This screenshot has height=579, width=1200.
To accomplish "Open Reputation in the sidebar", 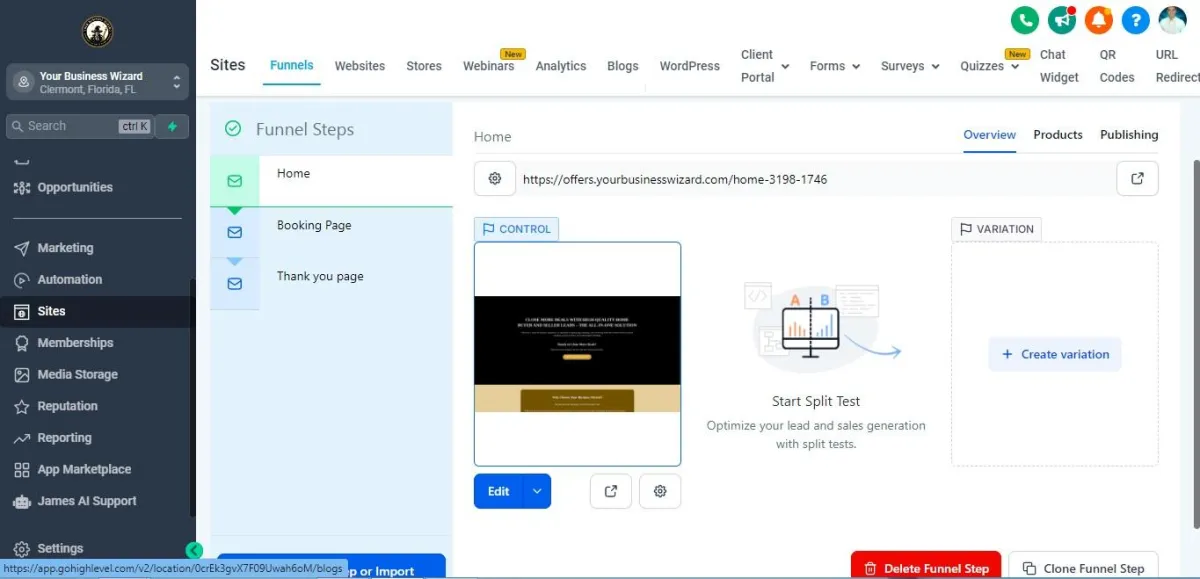I will coord(67,406).
